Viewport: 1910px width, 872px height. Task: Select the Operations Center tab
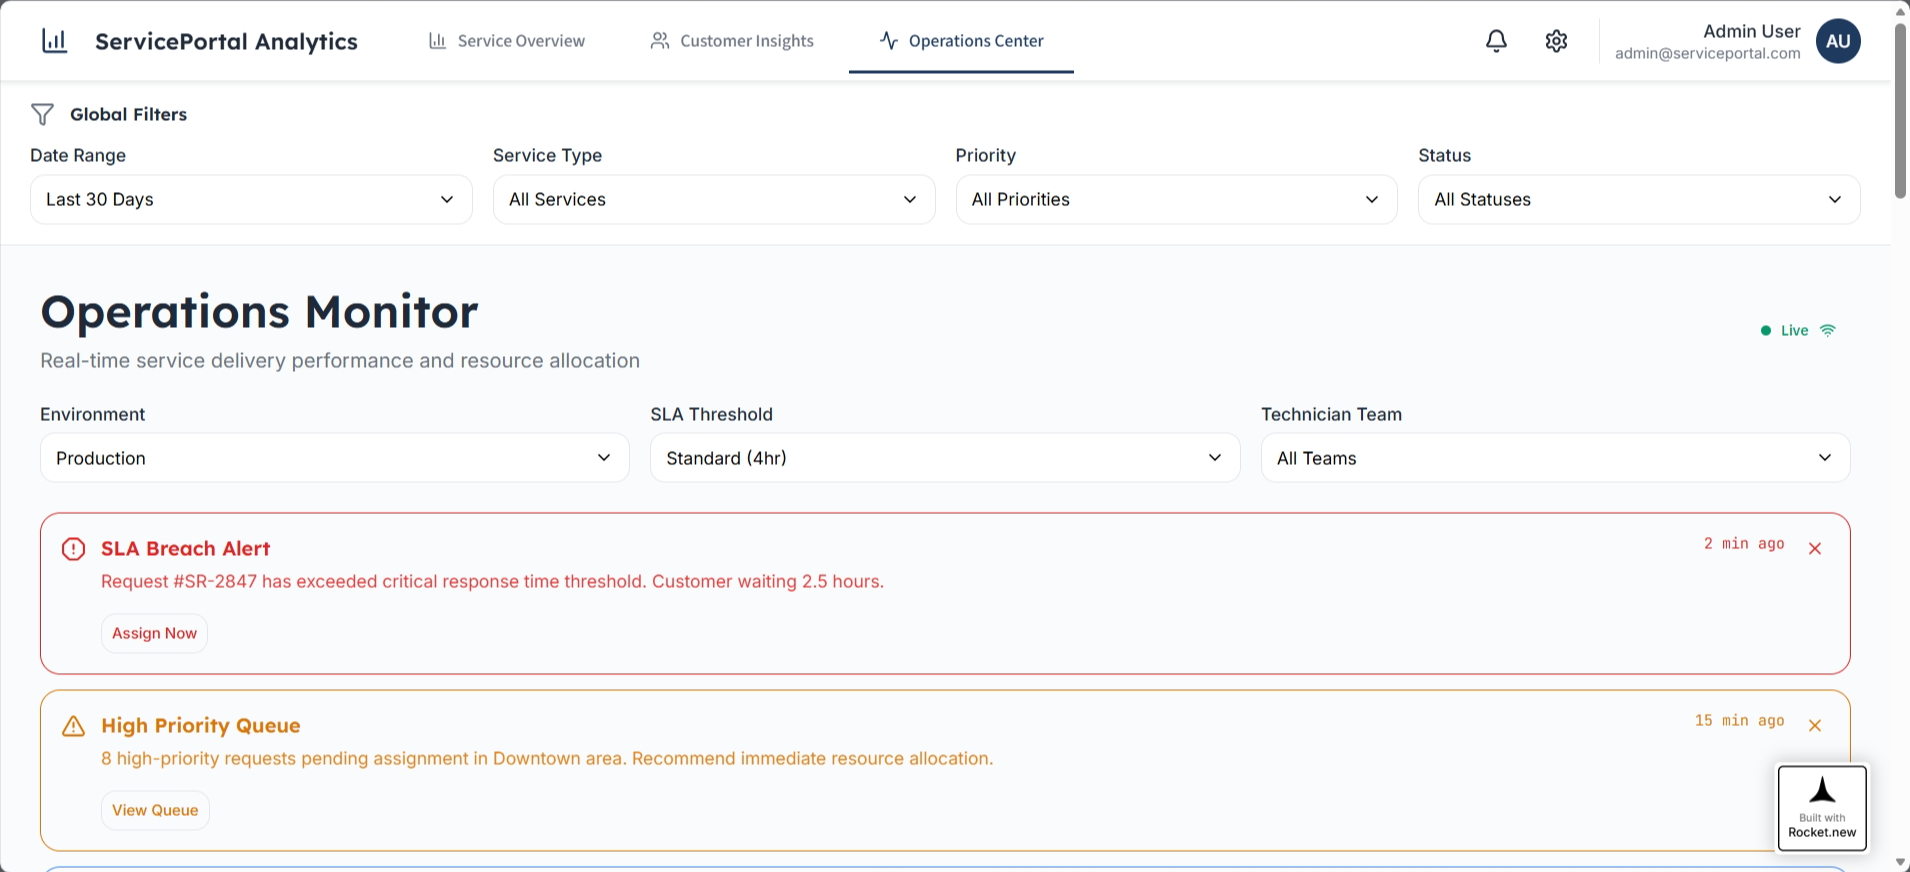(x=961, y=41)
